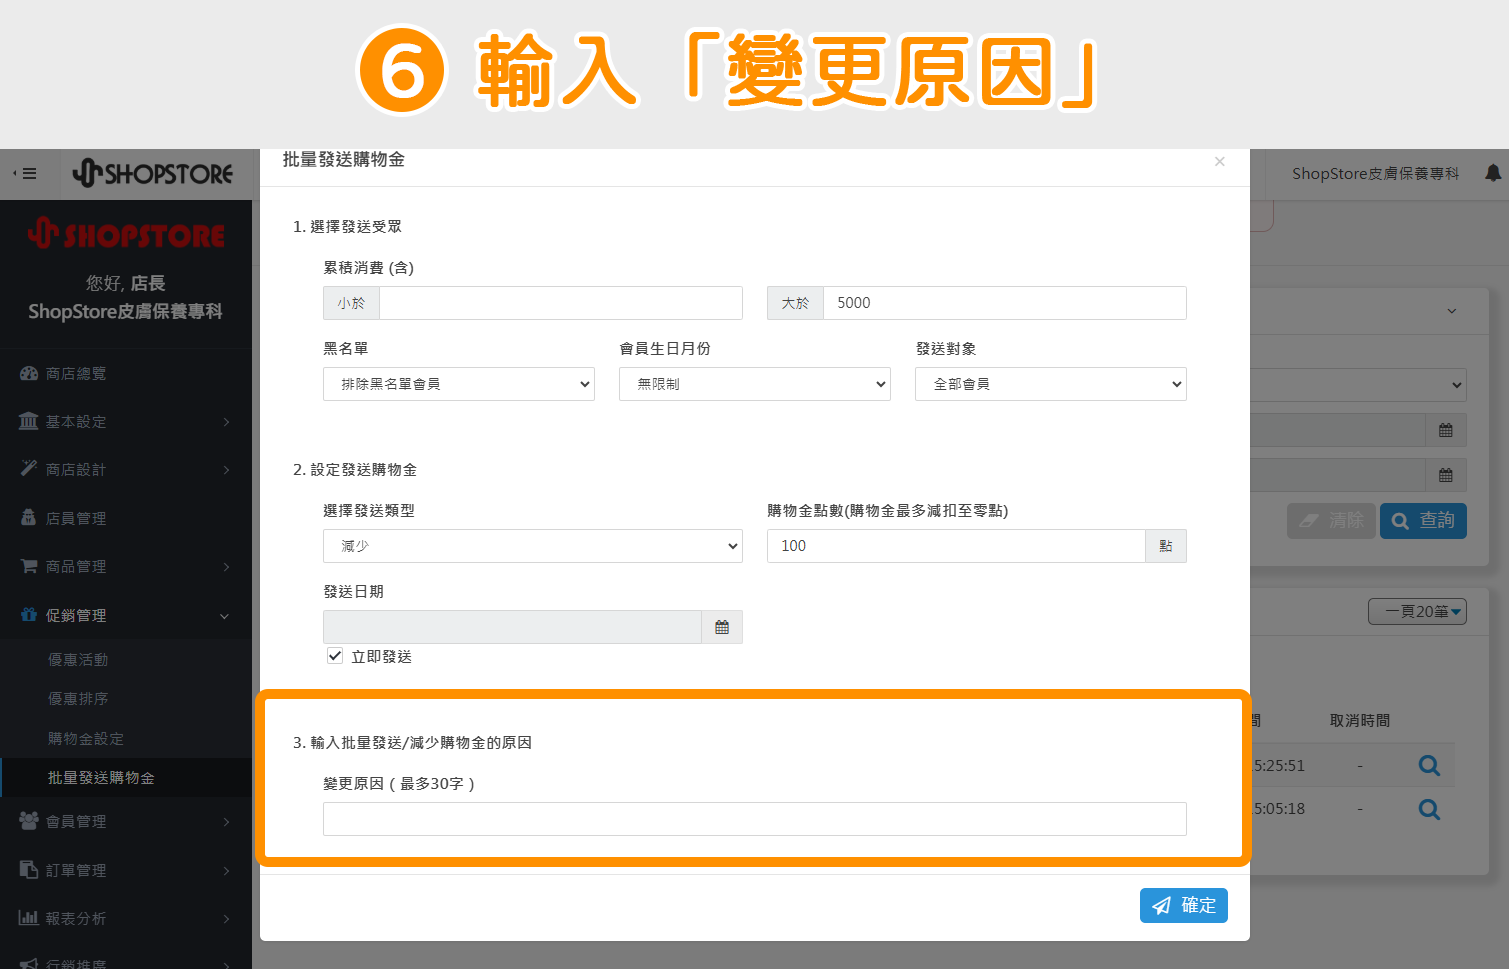Open the 一頁20筆 page size dropdown
This screenshot has height=969, width=1509.
tap(1417, 611)
